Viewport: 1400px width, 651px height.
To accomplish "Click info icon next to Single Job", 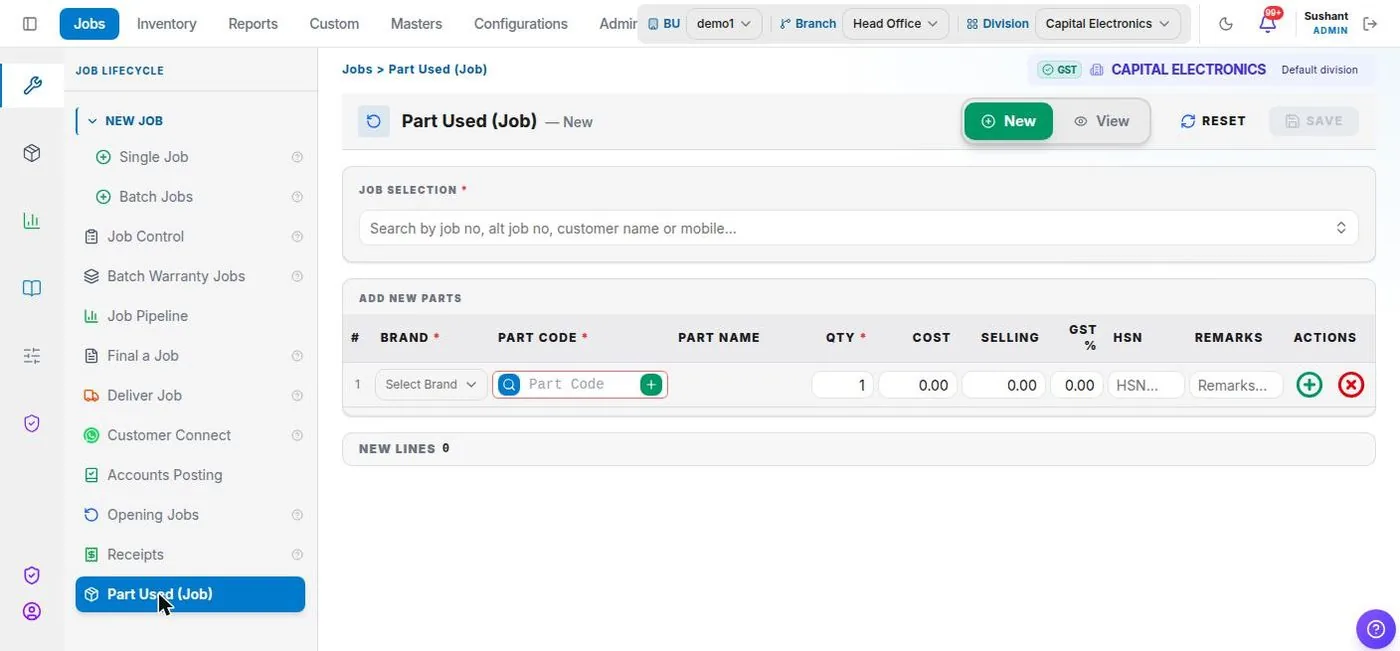I will (297, 157).
